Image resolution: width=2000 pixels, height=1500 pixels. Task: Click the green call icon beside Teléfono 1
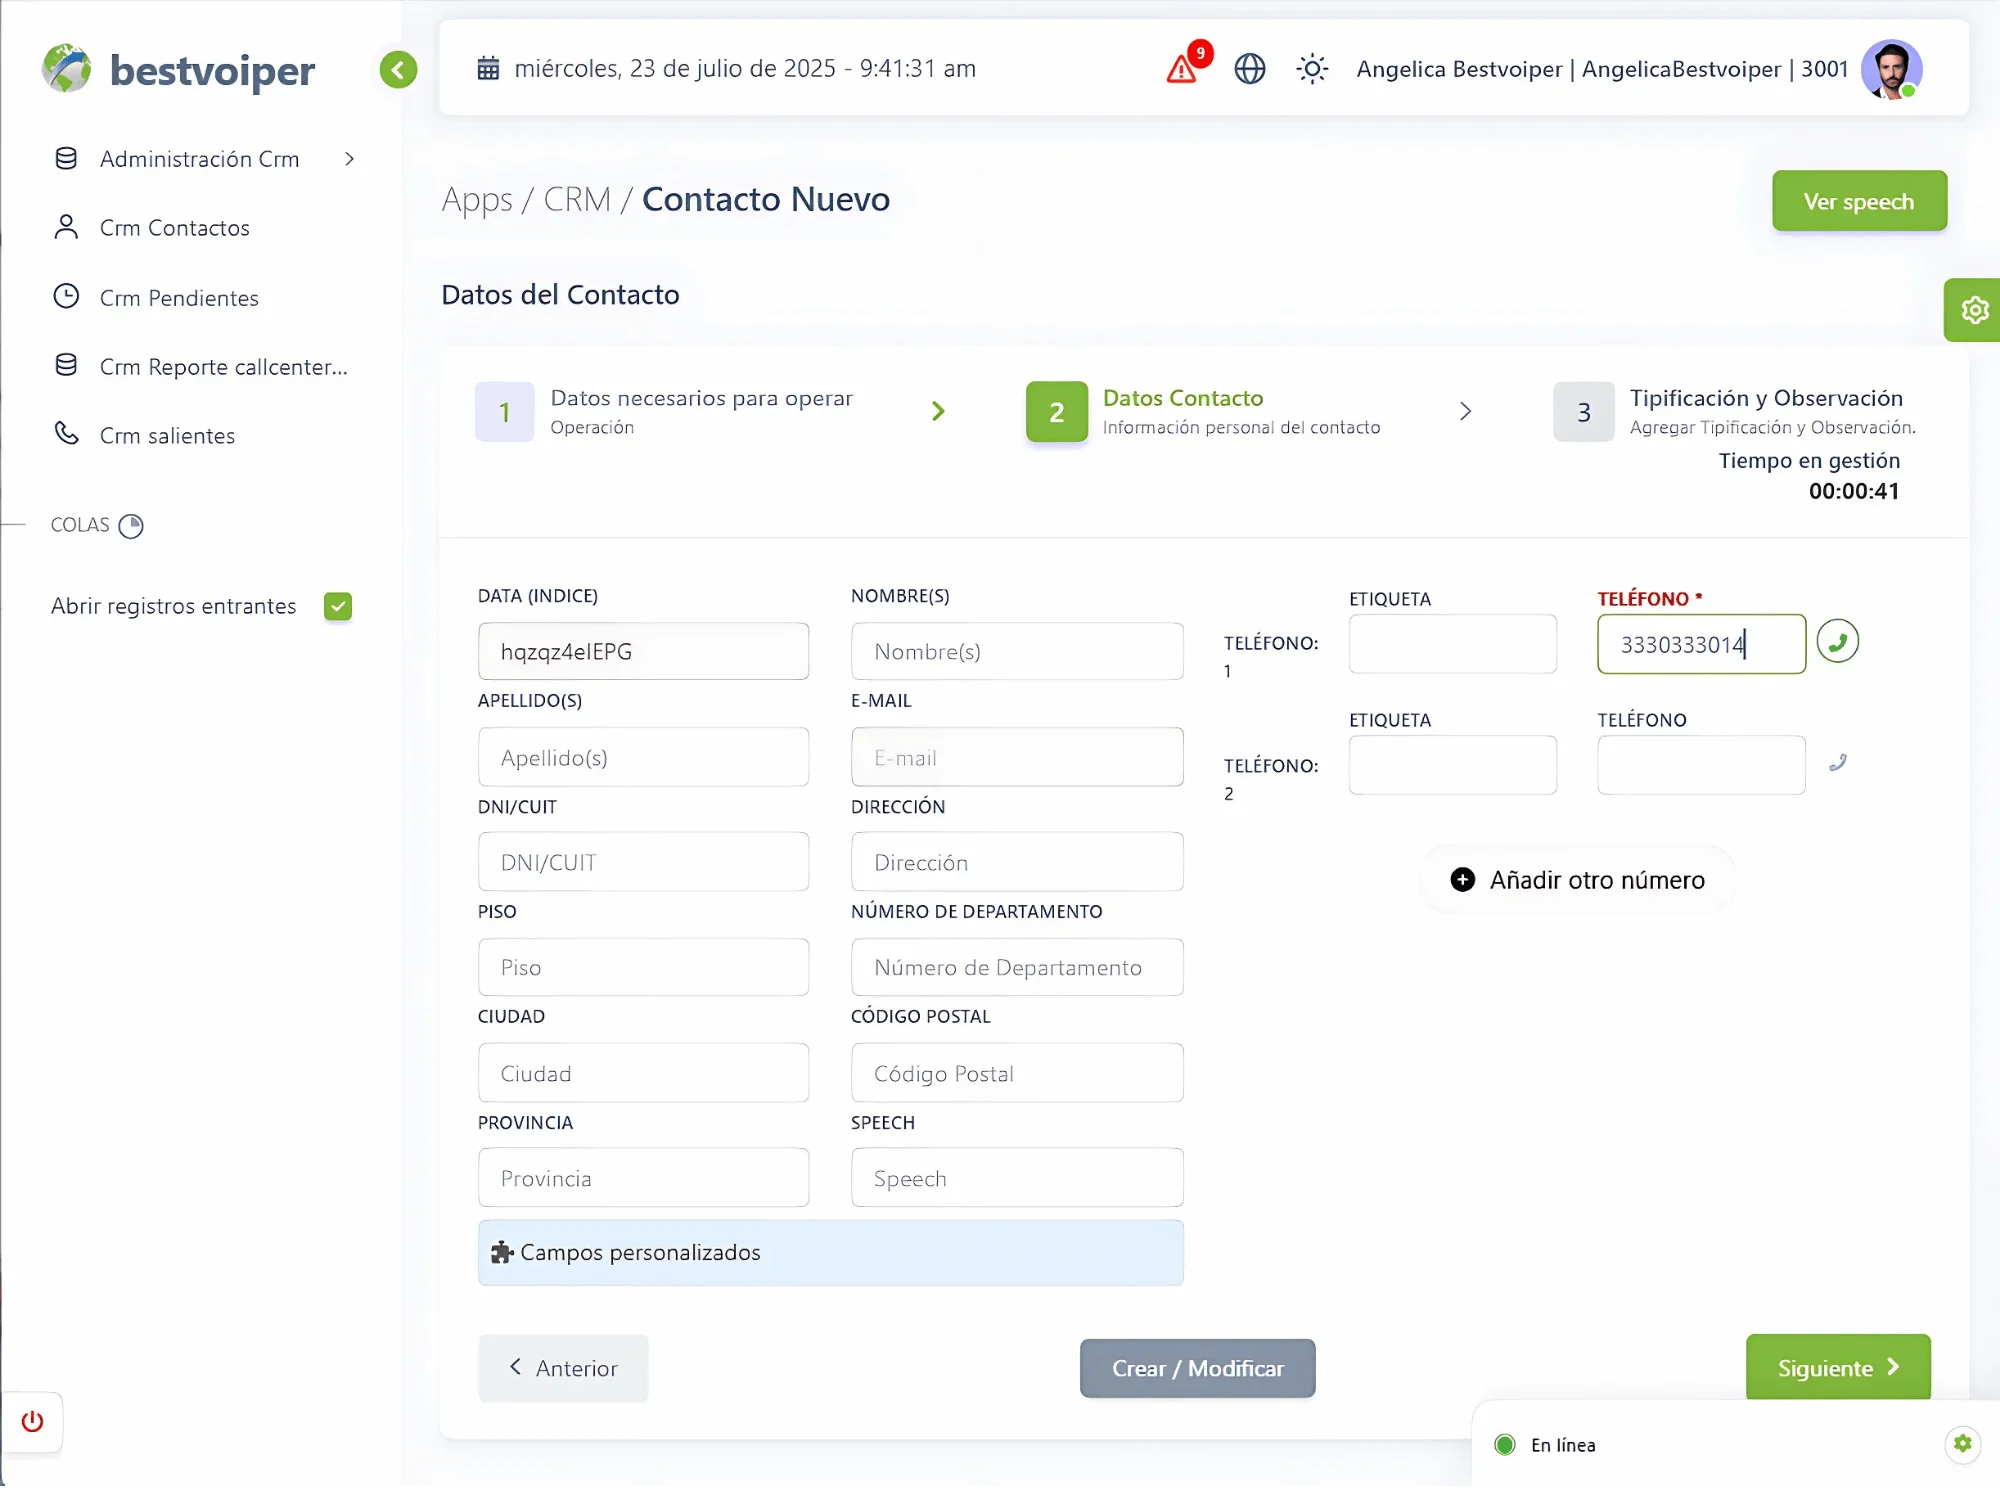point(1837,642)
